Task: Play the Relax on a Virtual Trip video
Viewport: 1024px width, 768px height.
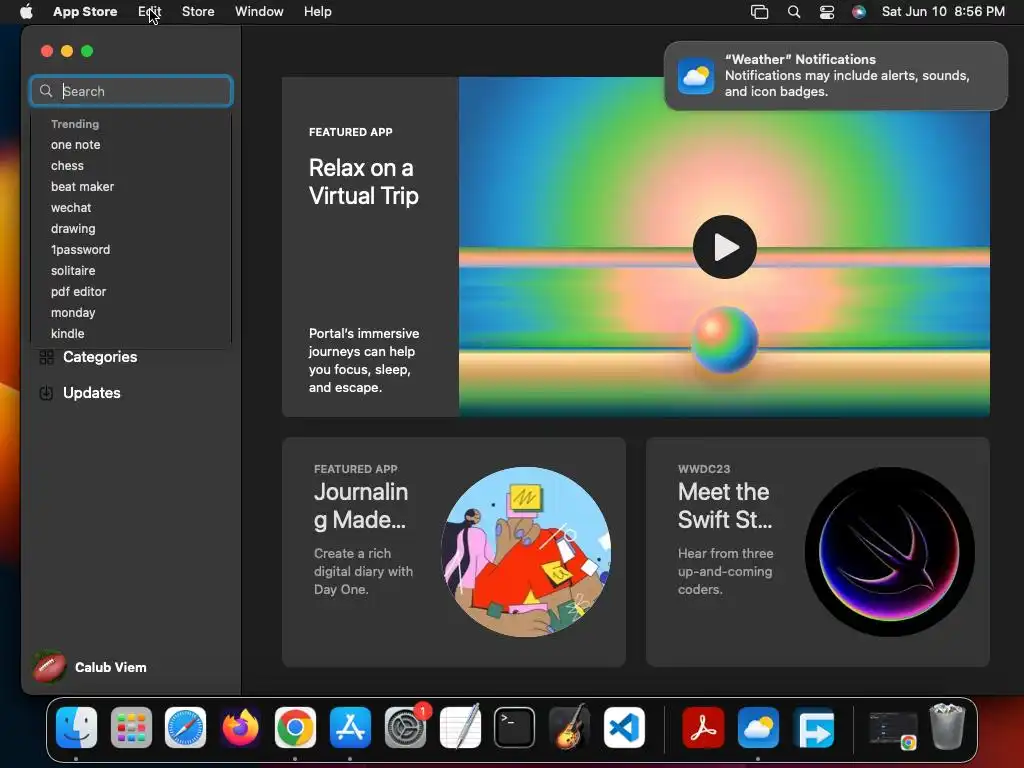Action: coord(725,247)
